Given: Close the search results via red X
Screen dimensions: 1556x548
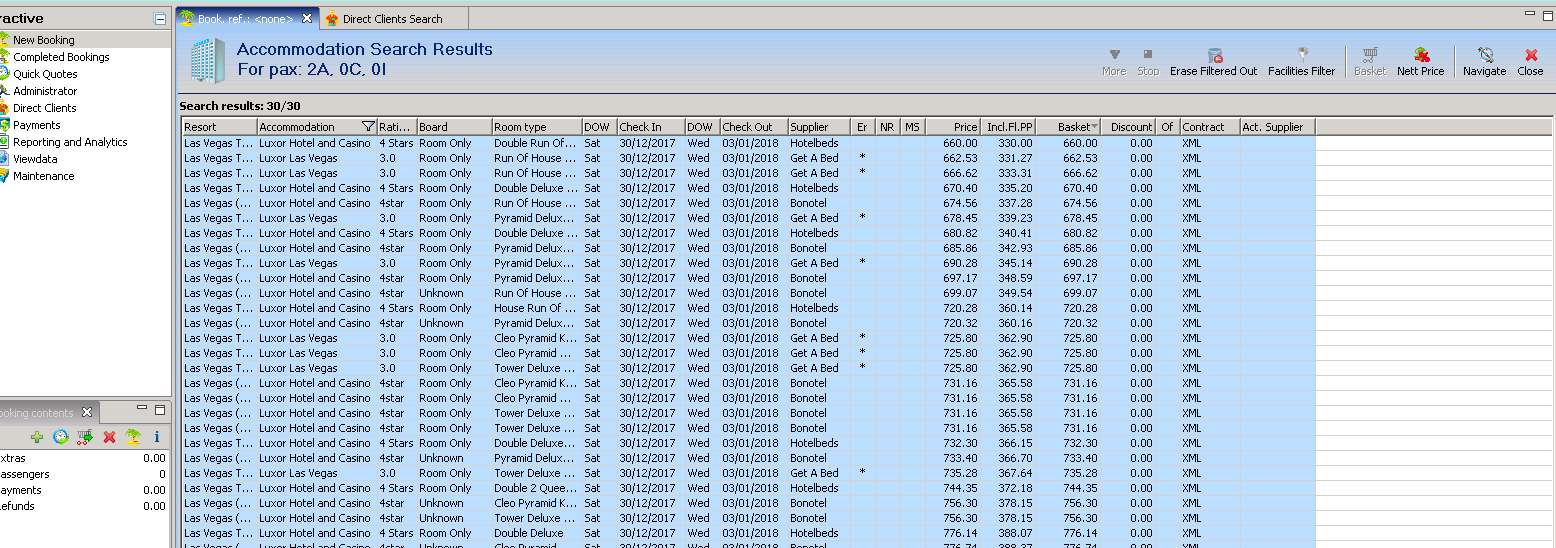Looking at the screenshot, I should tap(1530, 55).
